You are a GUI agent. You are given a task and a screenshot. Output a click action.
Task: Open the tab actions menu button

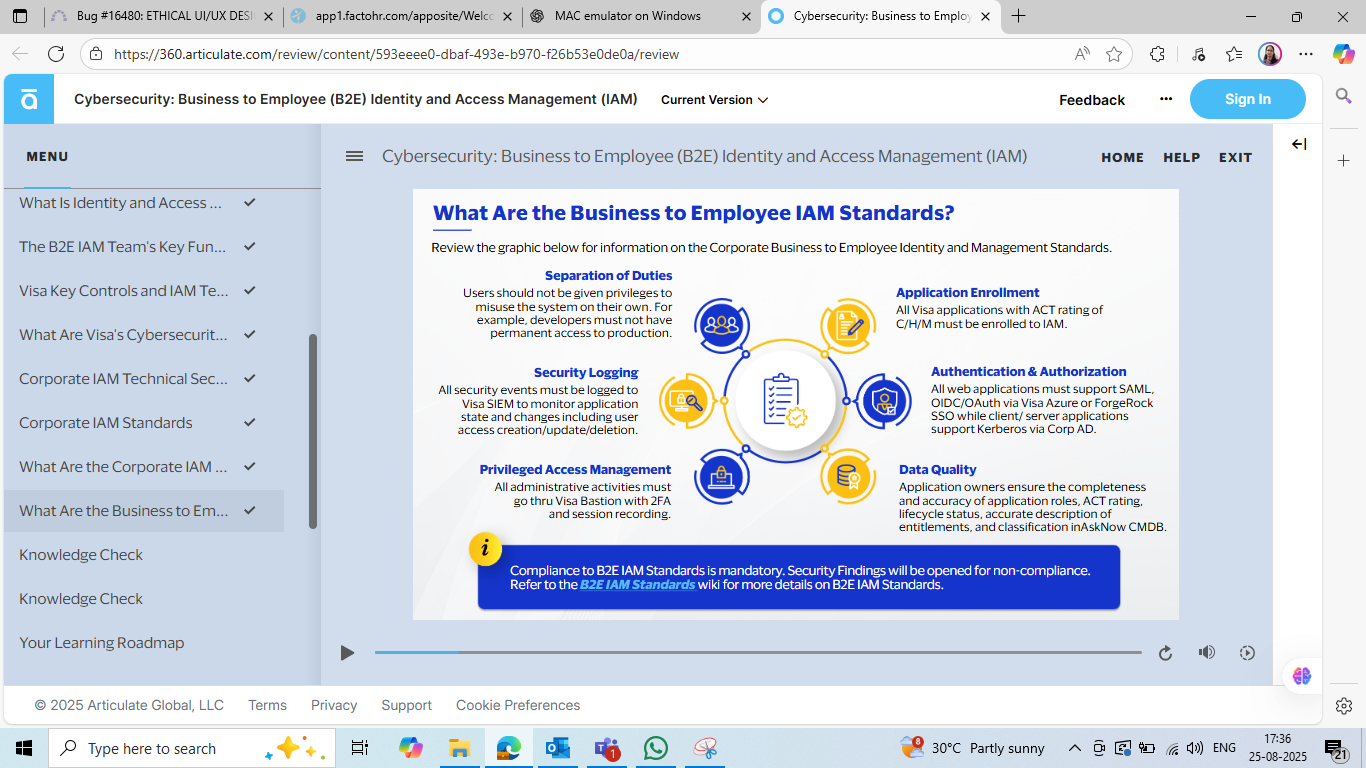(20, 16)
